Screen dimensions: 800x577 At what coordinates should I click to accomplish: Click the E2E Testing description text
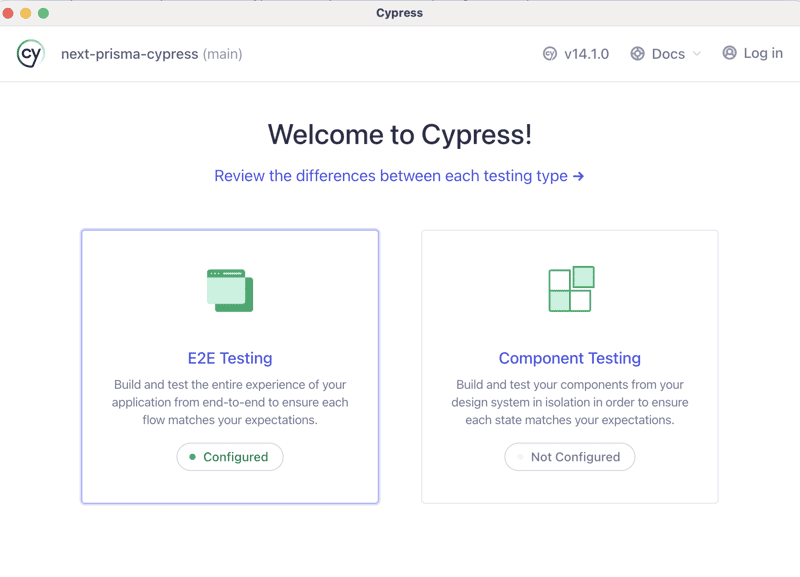coord(230,402)
